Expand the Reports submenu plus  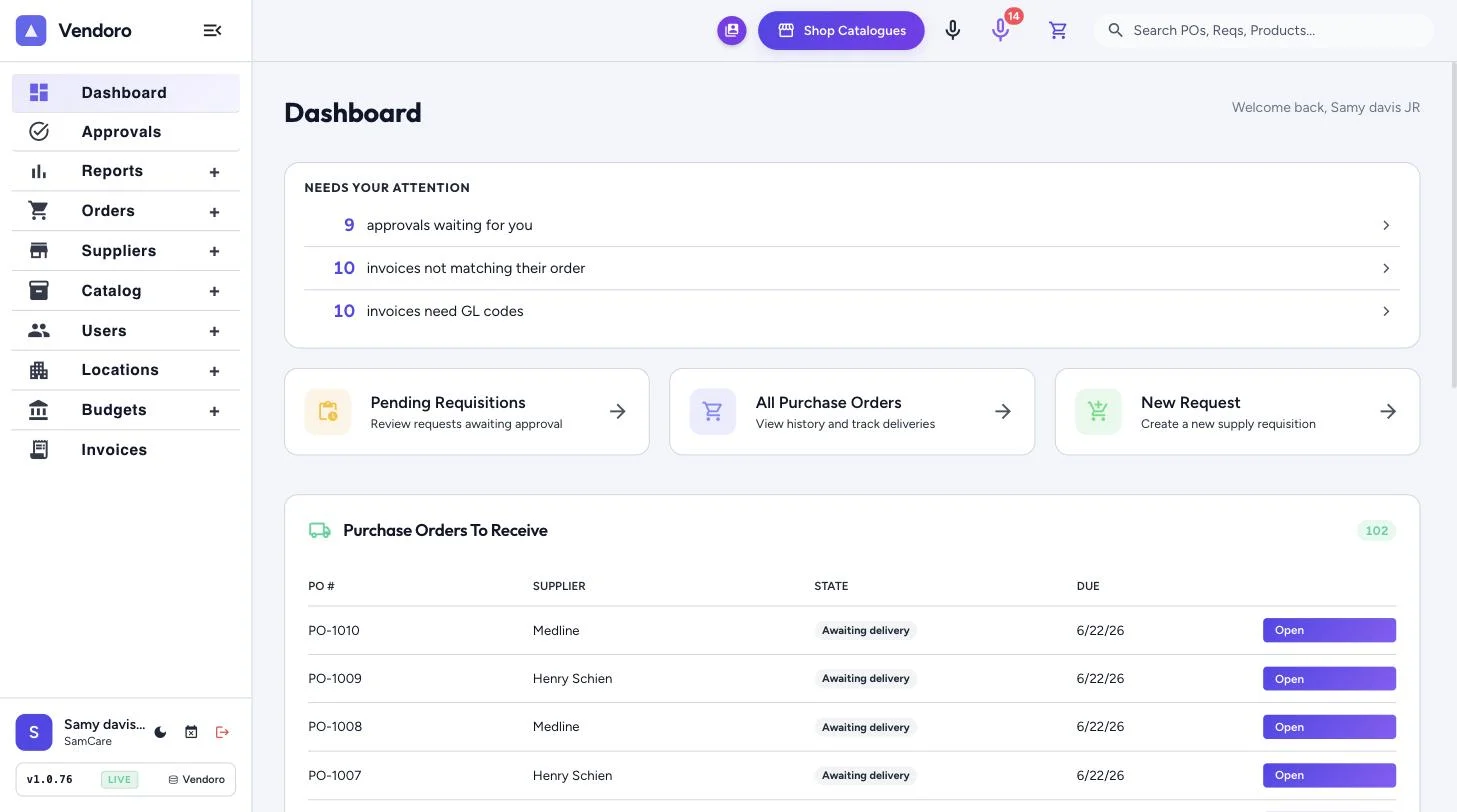(214, 172)
